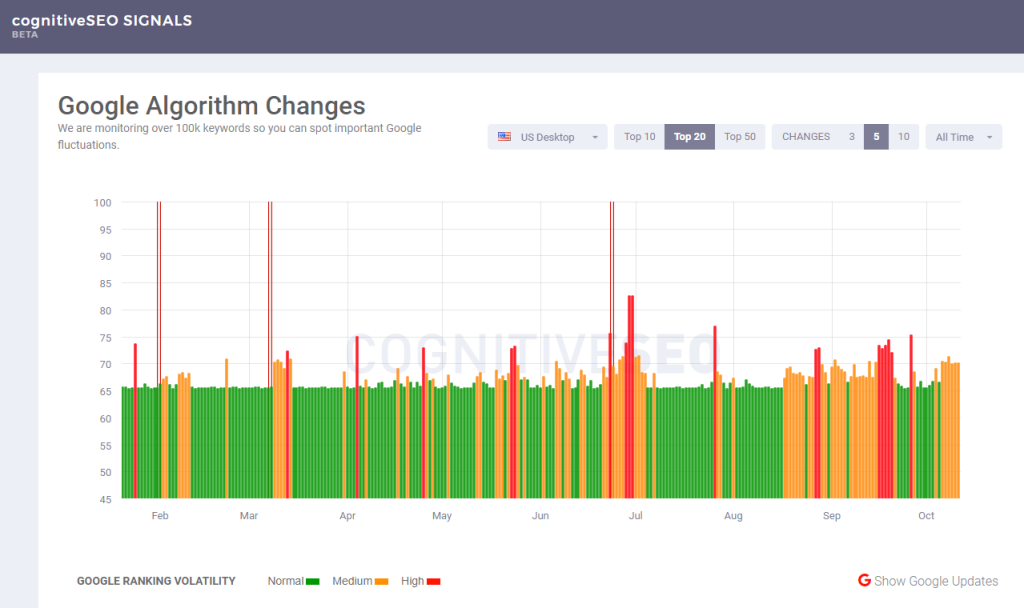Set changes threshold to 5
1024x608 pixels.
876,137
